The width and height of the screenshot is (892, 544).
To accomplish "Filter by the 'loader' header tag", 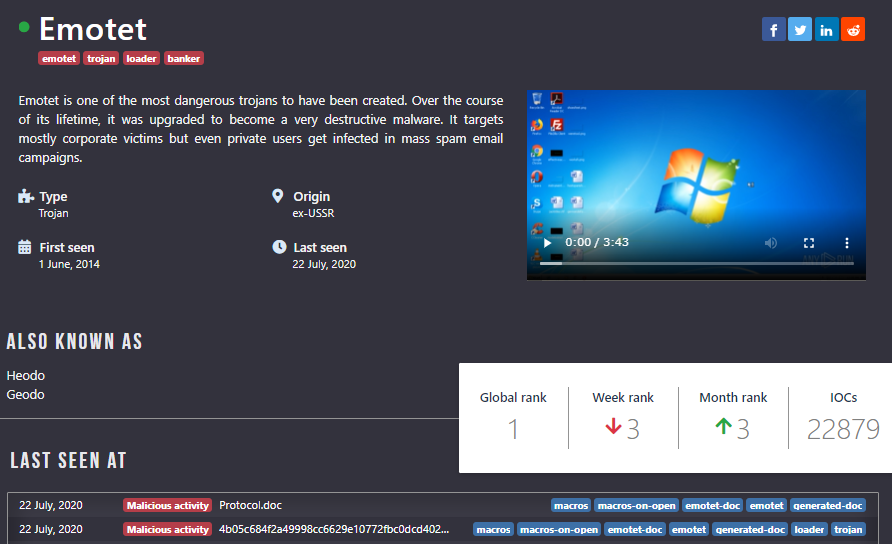I will [x=141, y=59].
